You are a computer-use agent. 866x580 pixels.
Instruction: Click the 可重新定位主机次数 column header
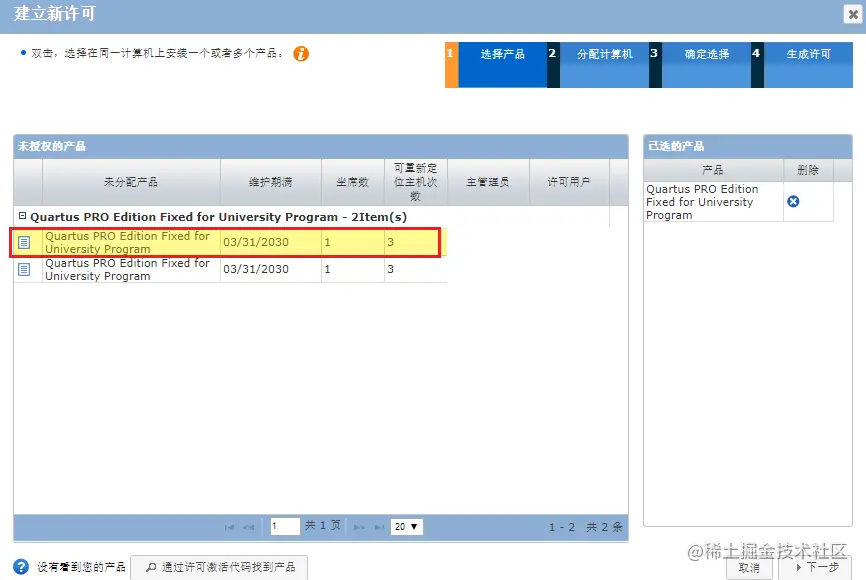coord(415,182)
